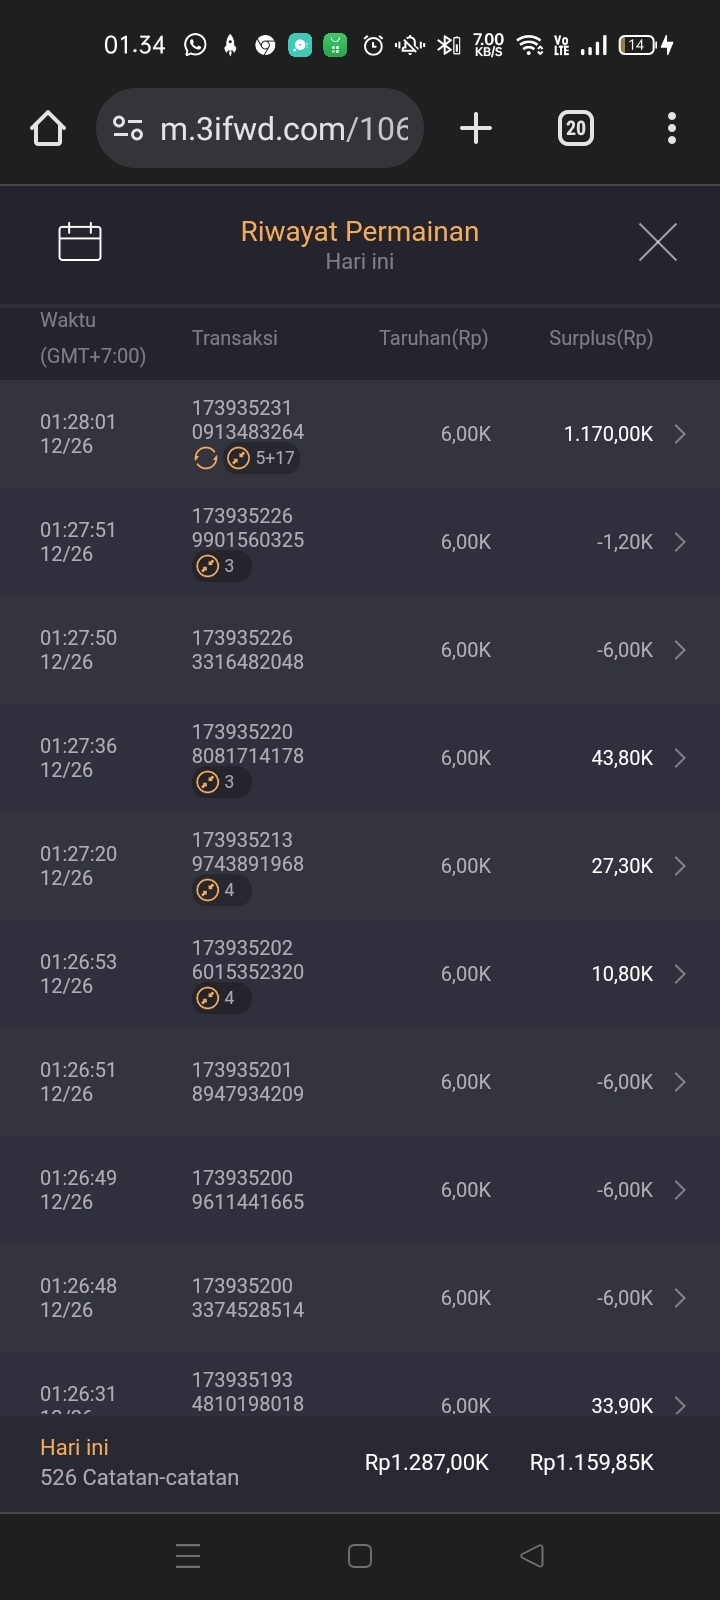Expand the 27,30K surplus transaction row
Viewport: 720px width, 1600px height.
point(680,866)
